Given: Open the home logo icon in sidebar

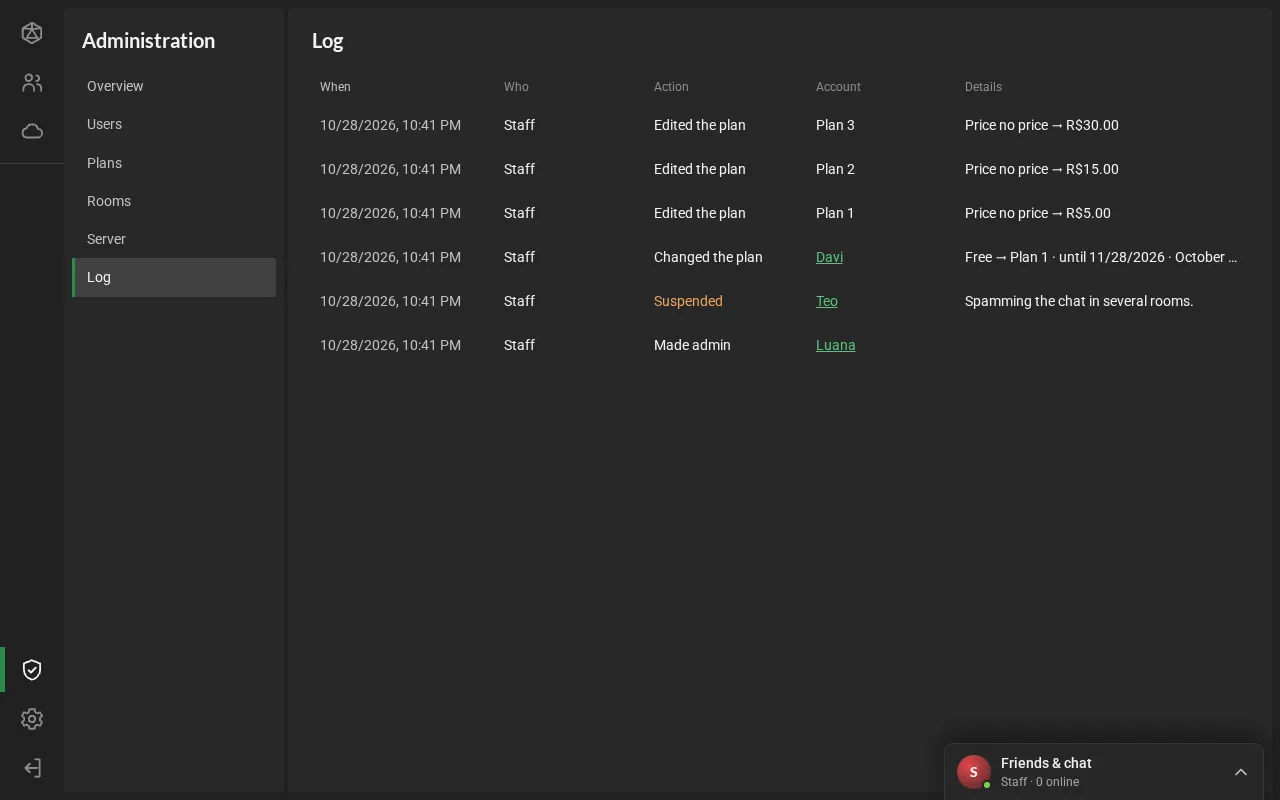Looking at the screenshot, I should pos(32,33).
